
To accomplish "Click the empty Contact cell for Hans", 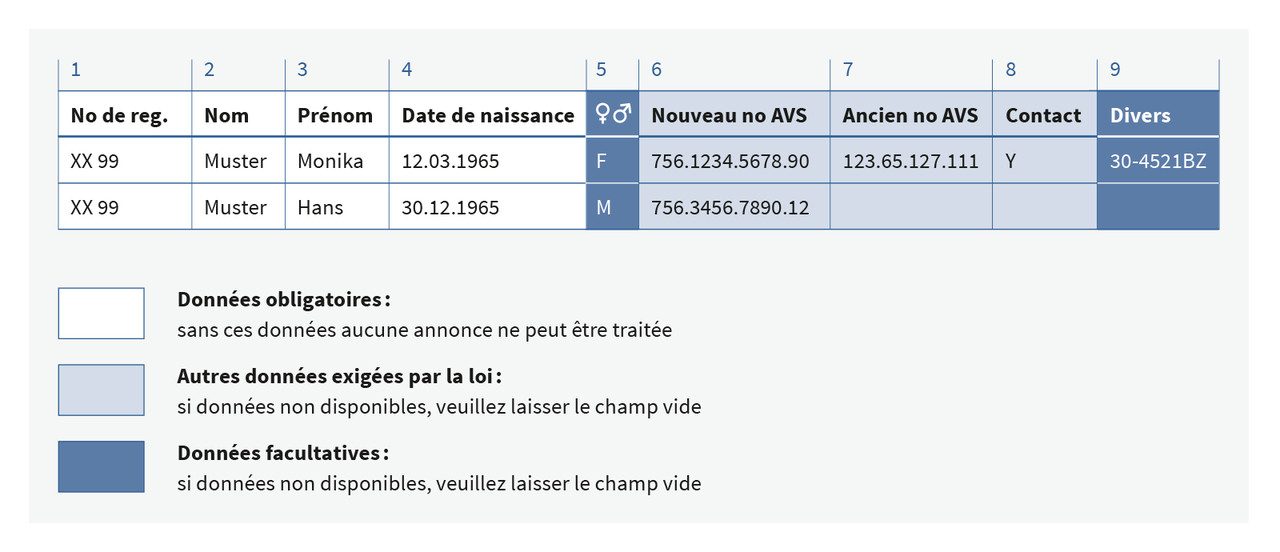I will (x=1044, y=208).
